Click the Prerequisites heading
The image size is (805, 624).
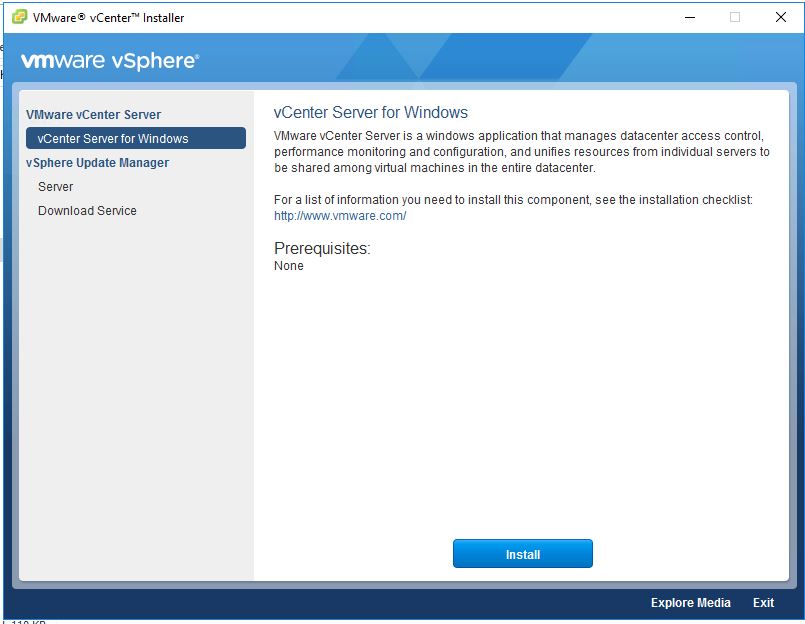click(x=322, y=249)
